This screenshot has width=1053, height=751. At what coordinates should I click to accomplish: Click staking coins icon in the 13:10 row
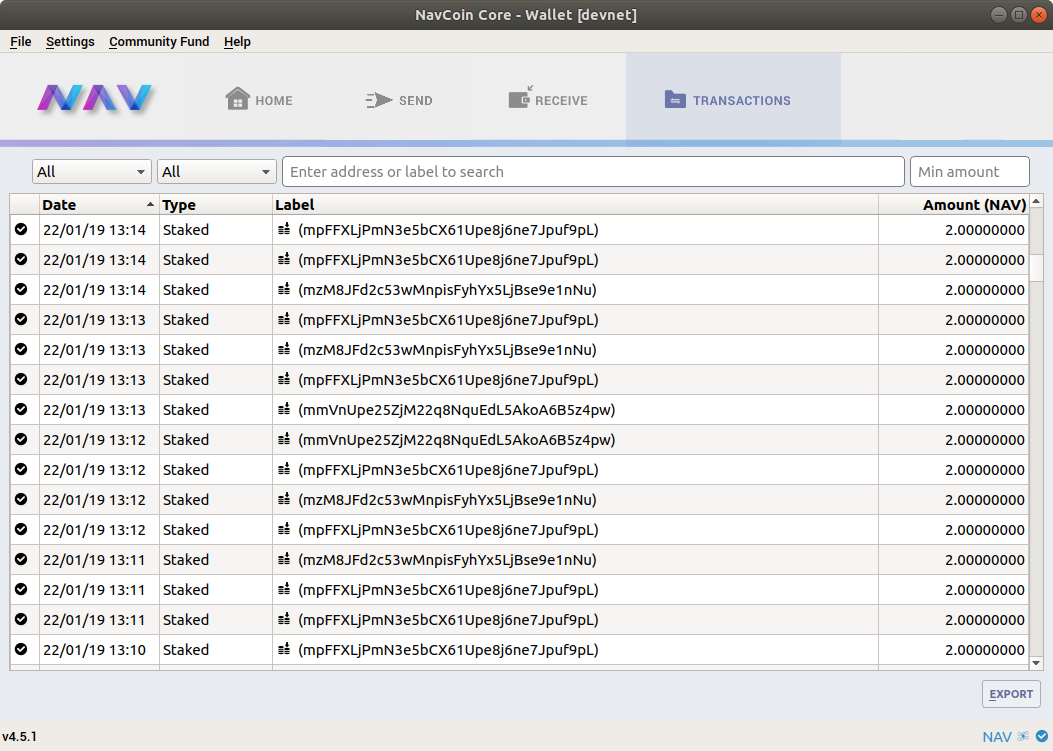point(284,649)
